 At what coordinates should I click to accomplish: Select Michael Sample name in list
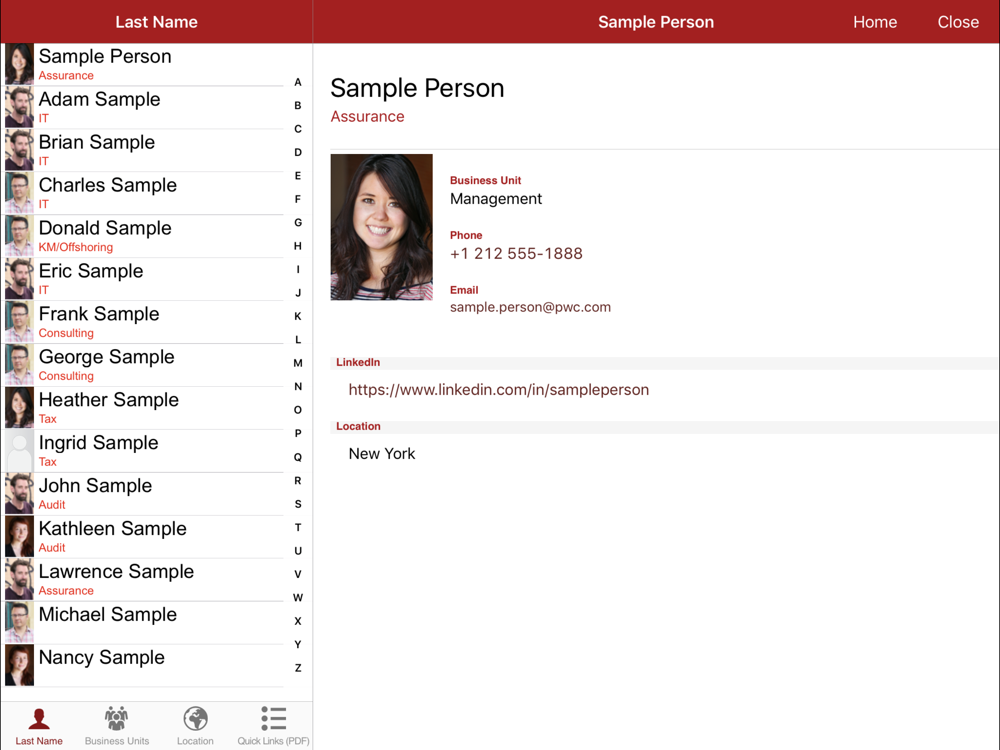108,615
